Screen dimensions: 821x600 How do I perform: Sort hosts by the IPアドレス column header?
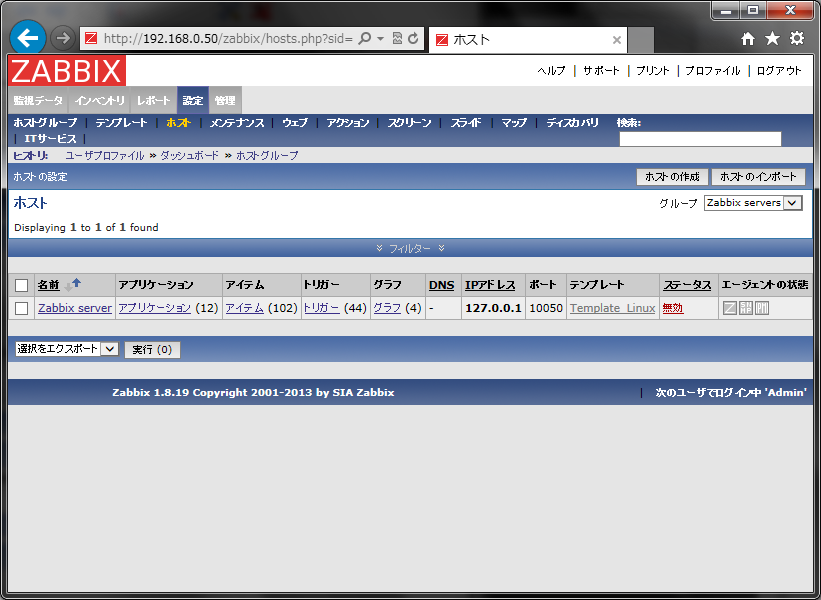click(x=490, y=285)
